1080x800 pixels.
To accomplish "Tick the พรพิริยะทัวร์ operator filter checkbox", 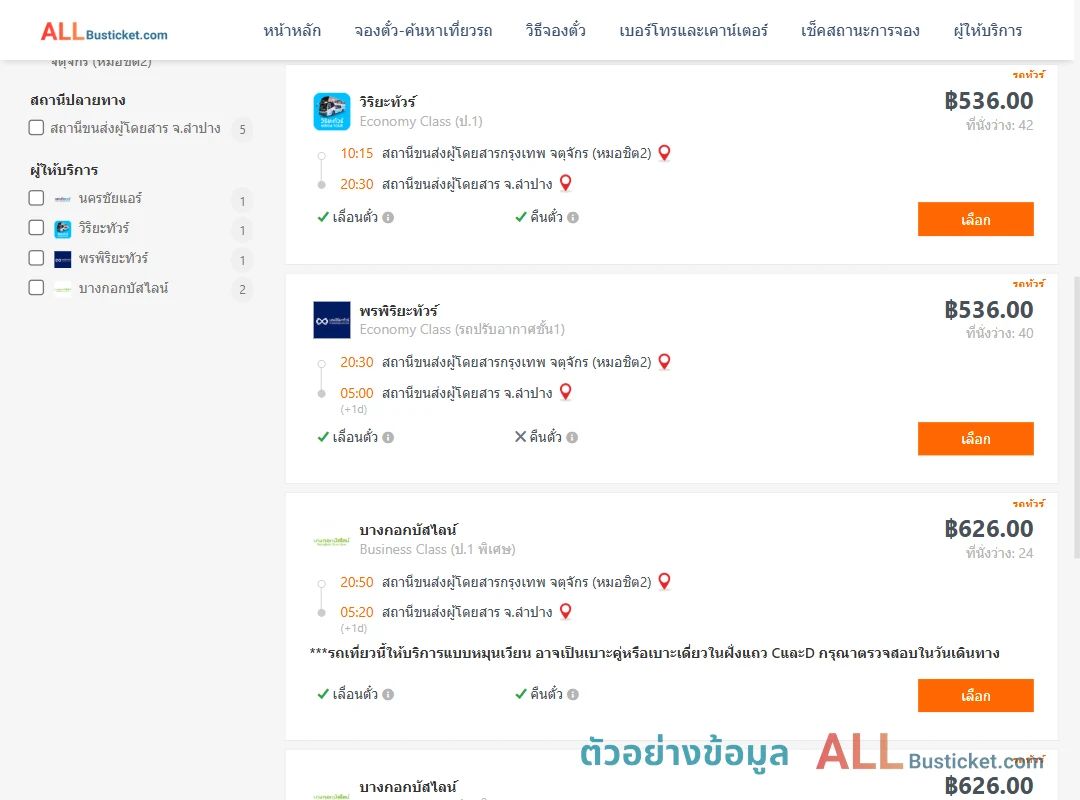I will (x=37, y=258).
